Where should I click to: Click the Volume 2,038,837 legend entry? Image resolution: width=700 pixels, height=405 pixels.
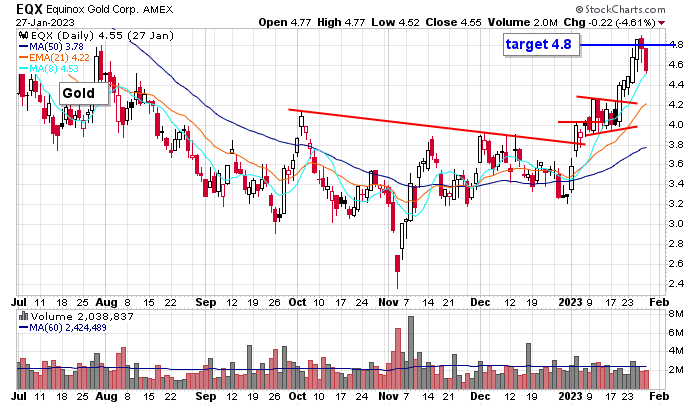click(82, 317)
